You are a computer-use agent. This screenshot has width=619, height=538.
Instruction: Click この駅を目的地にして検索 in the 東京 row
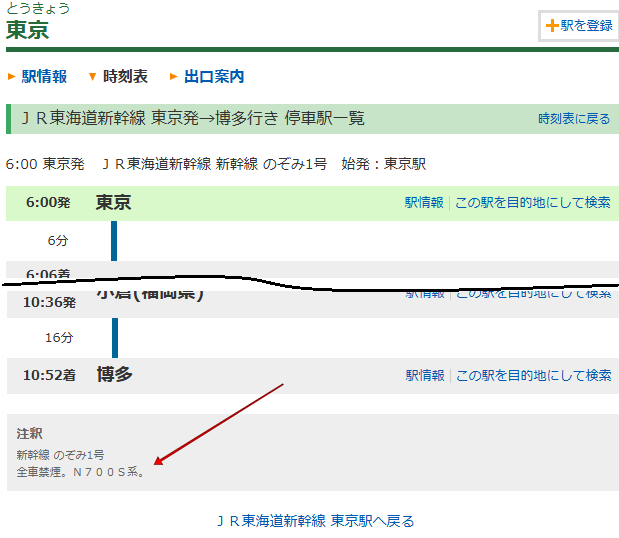pos(533,202)
